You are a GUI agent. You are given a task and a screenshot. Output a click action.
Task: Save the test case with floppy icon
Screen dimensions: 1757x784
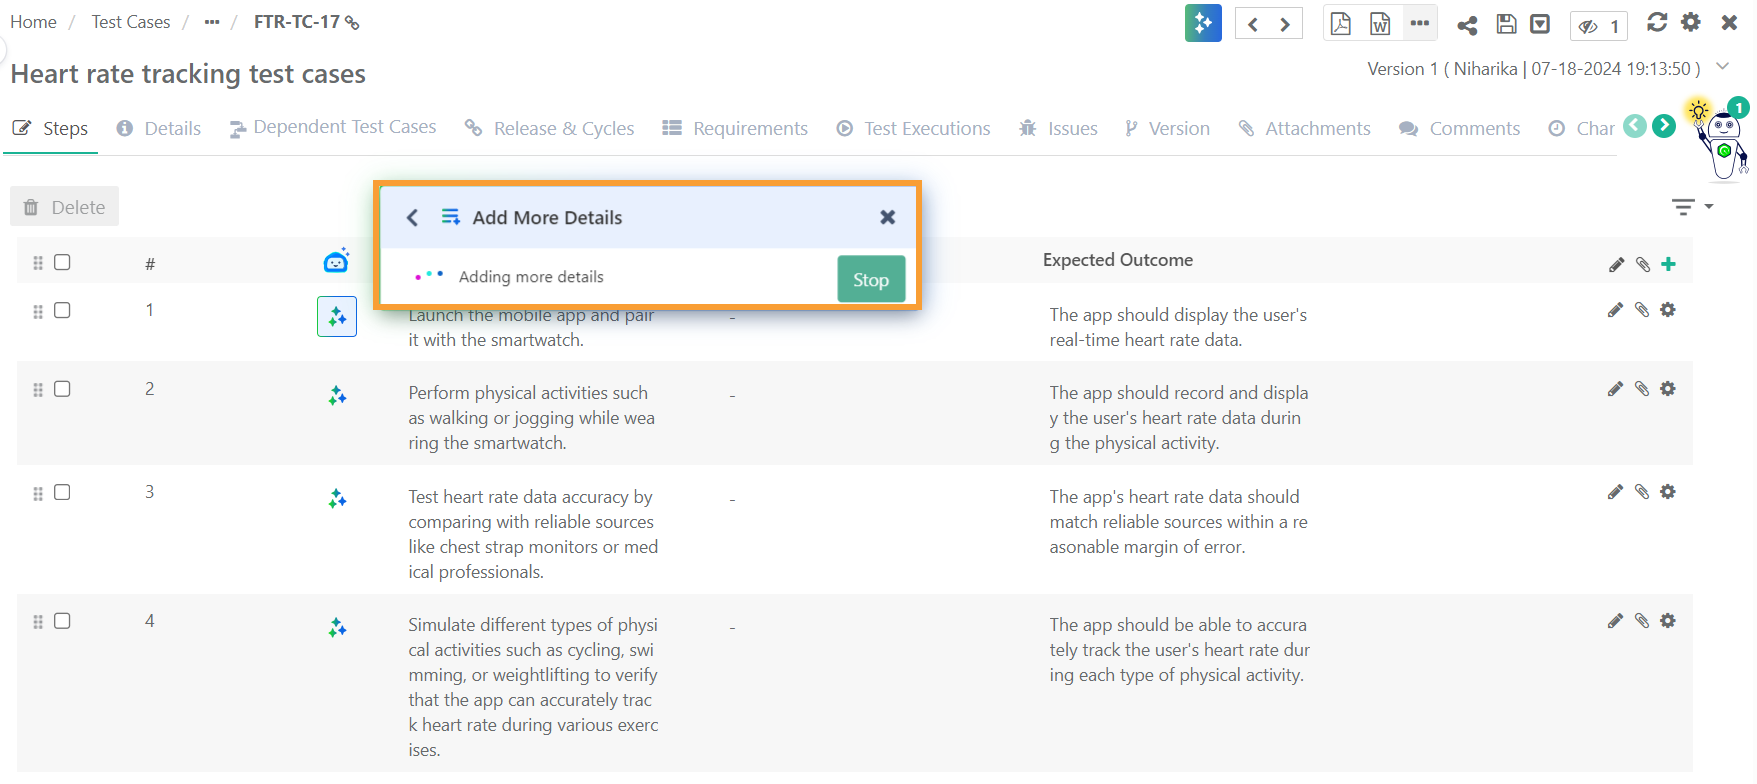point(1506,24)
